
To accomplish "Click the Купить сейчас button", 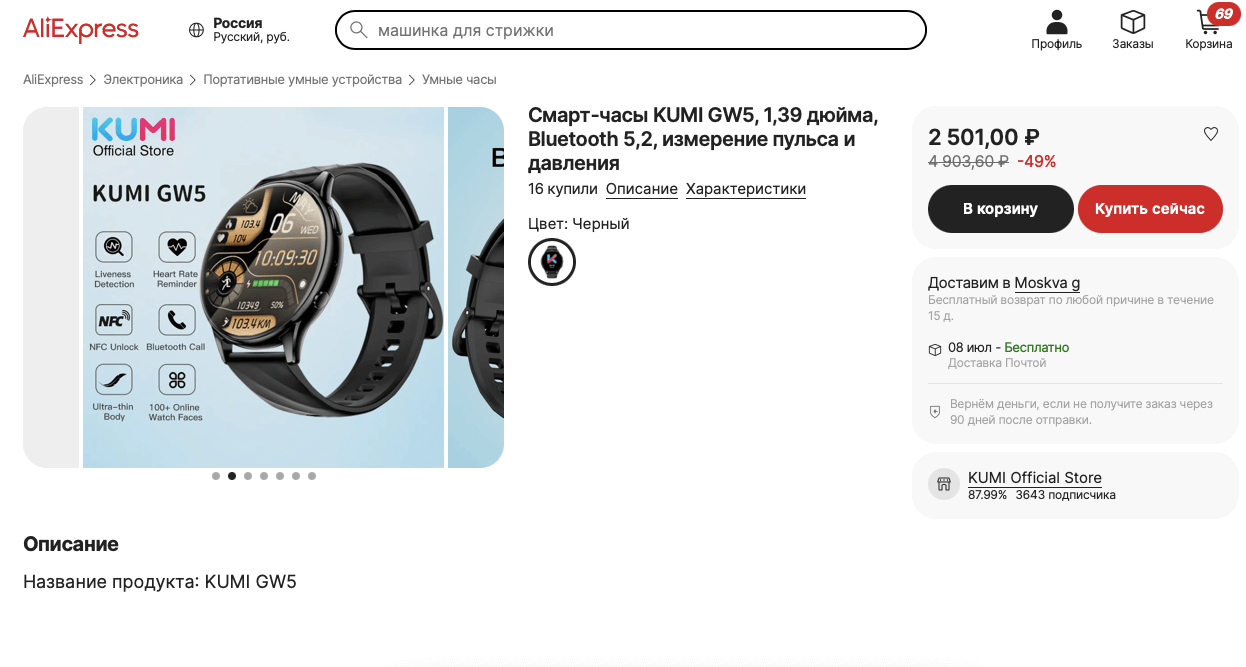I will point(1150,209).
